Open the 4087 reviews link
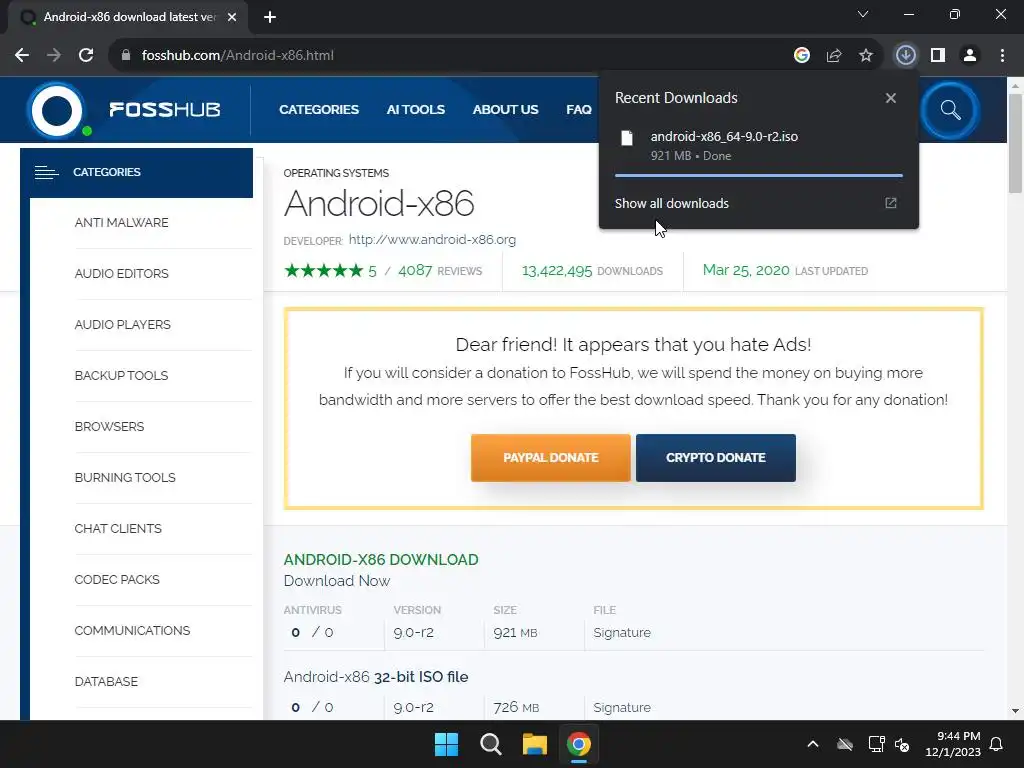Image resolution: width=1024 pixels, height=768 pixels. point(440,270)
